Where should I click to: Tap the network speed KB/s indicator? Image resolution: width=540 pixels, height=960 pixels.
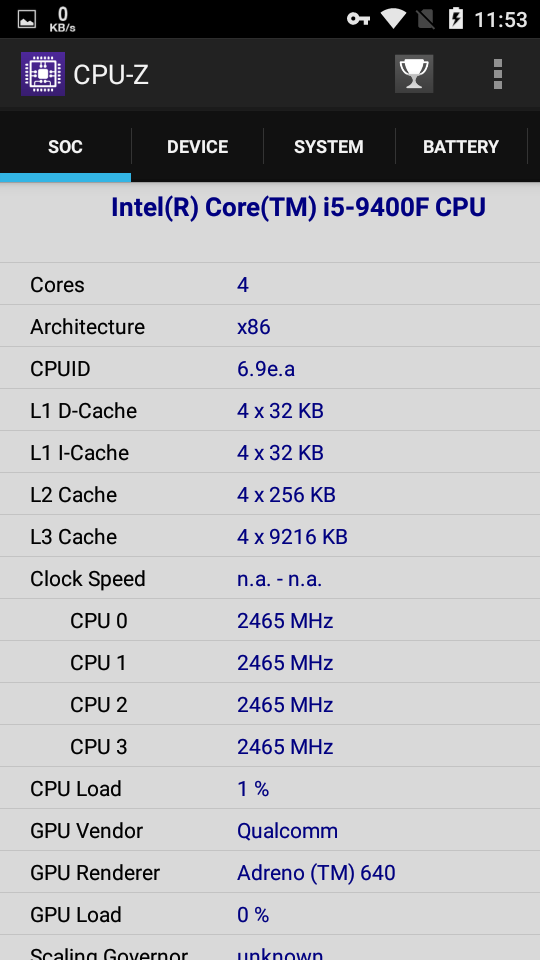62,20
